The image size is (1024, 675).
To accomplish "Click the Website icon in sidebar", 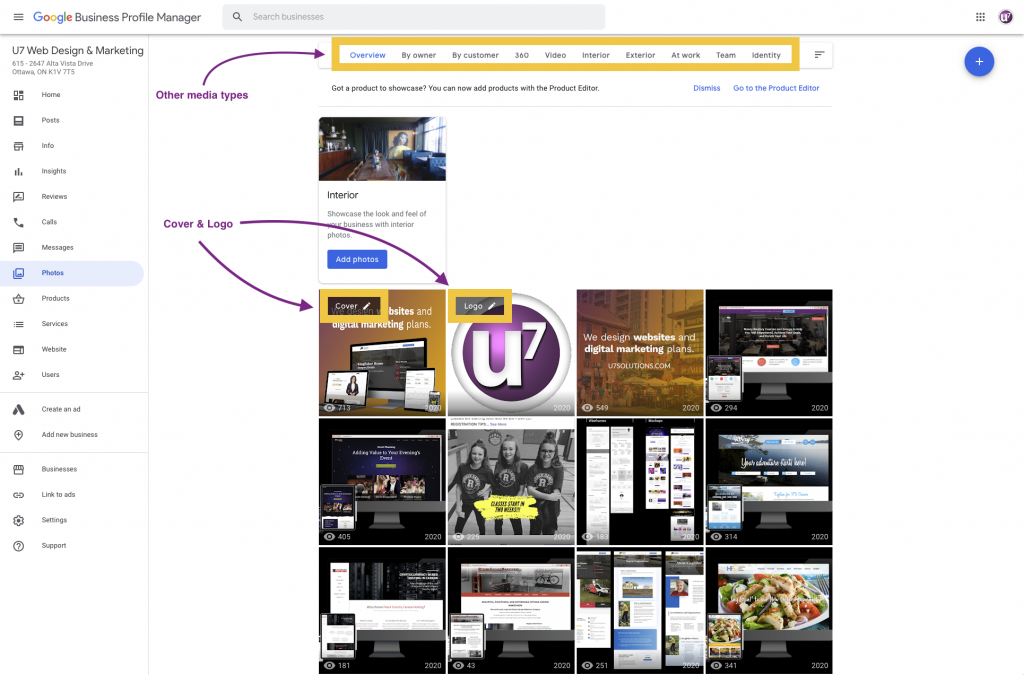I will click(18, 350).
